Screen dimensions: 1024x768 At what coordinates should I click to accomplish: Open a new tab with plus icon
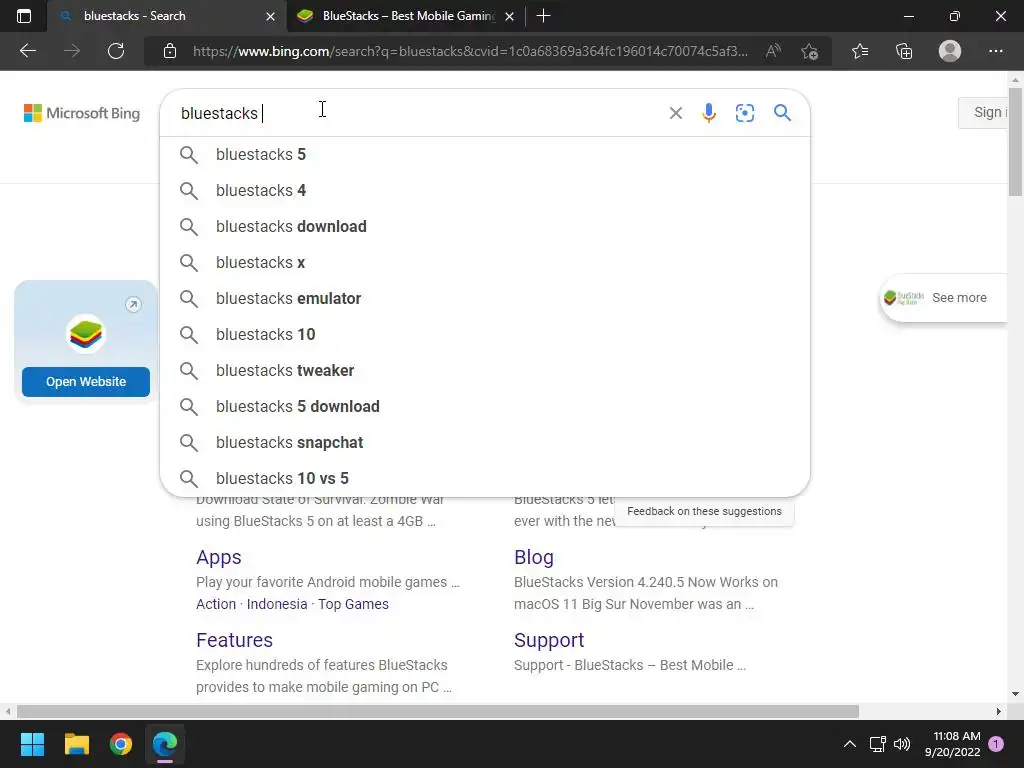(543, 16)
